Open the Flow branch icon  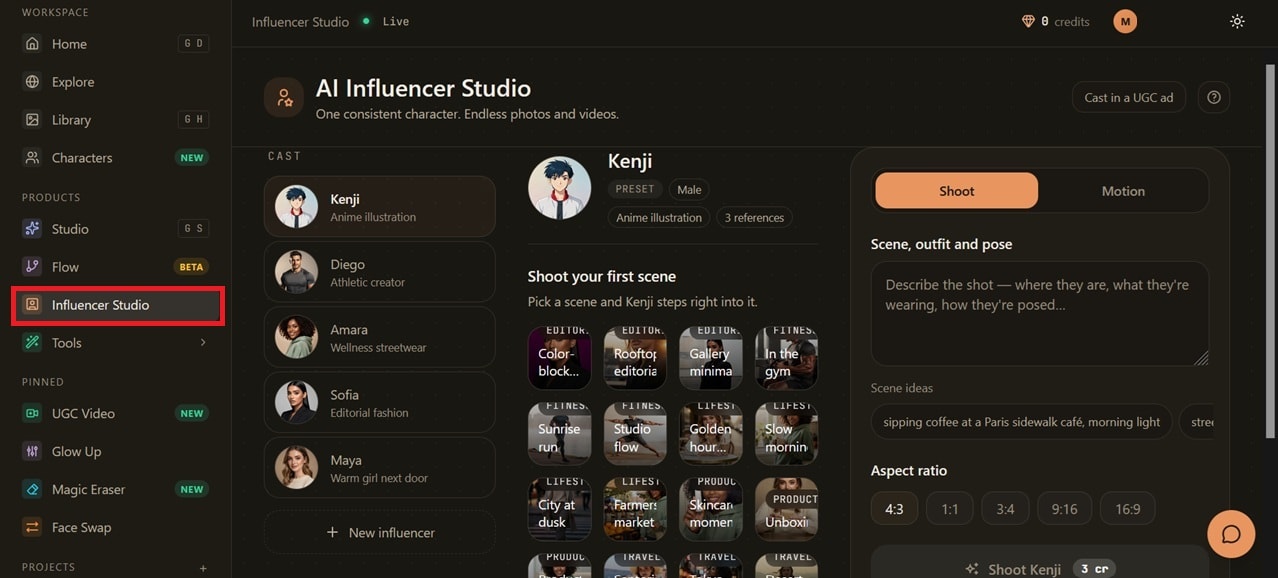(32, 267)
